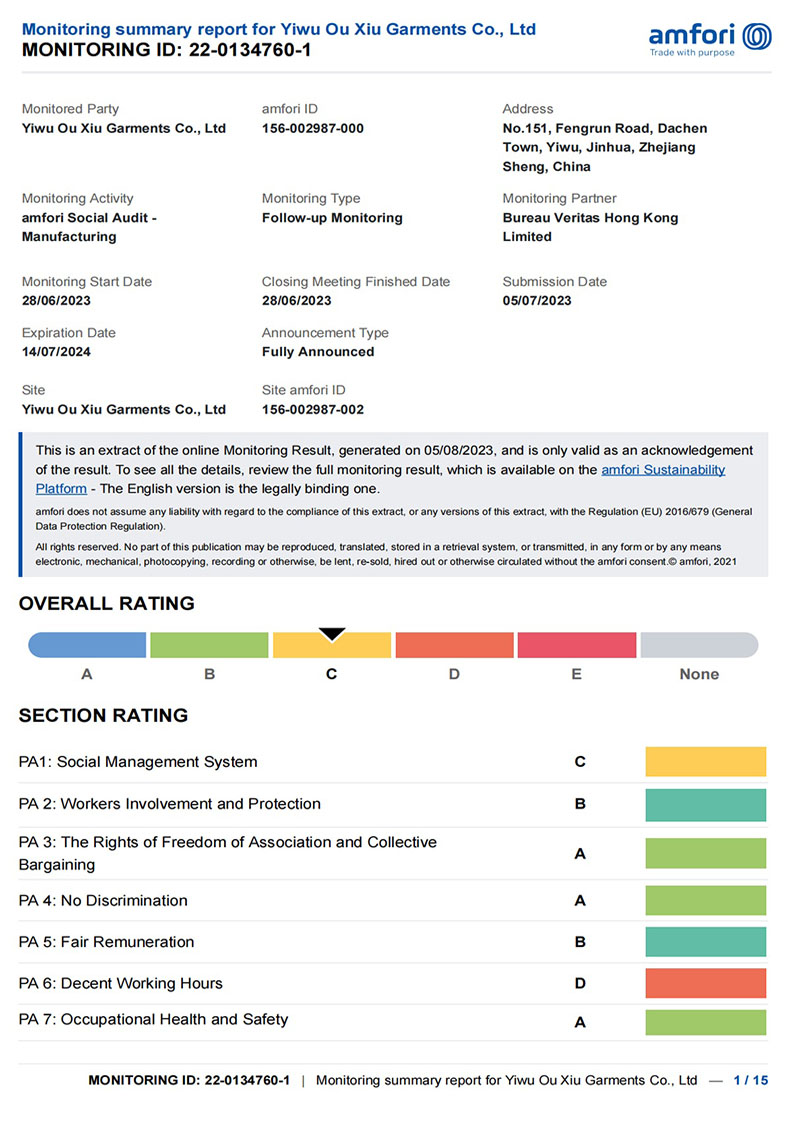Select the PA 5: Fair Remuneration row label

(x=107, y=942)
